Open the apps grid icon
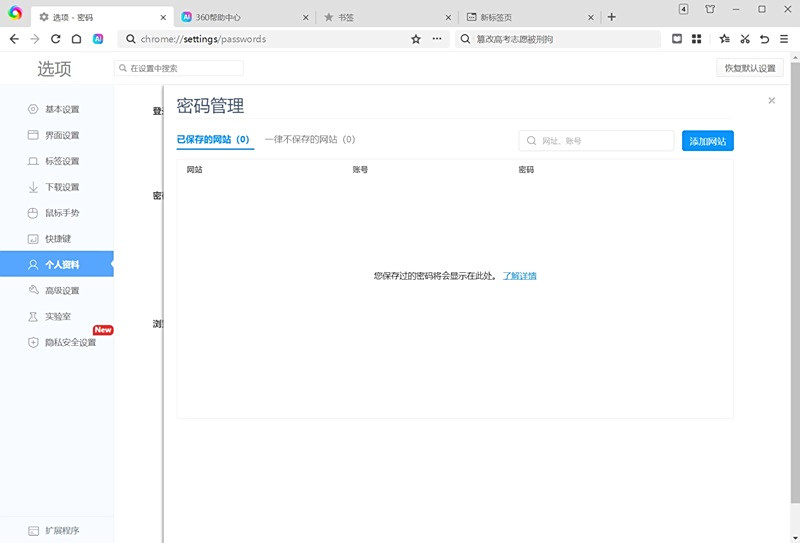This screenshot has height=543, width=800. tap(696, 39)
